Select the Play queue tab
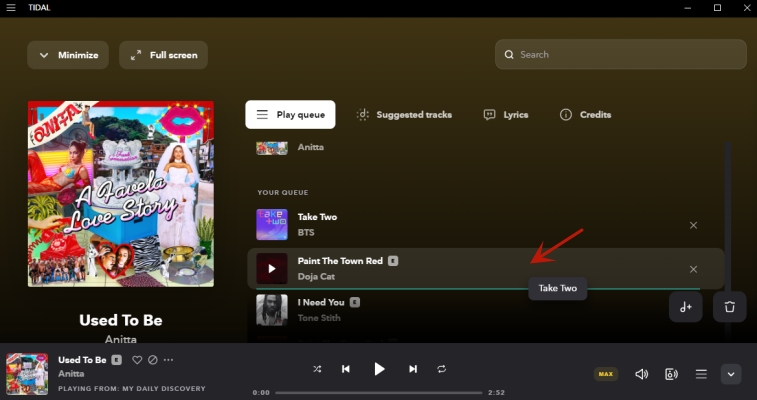 [290, 114]
